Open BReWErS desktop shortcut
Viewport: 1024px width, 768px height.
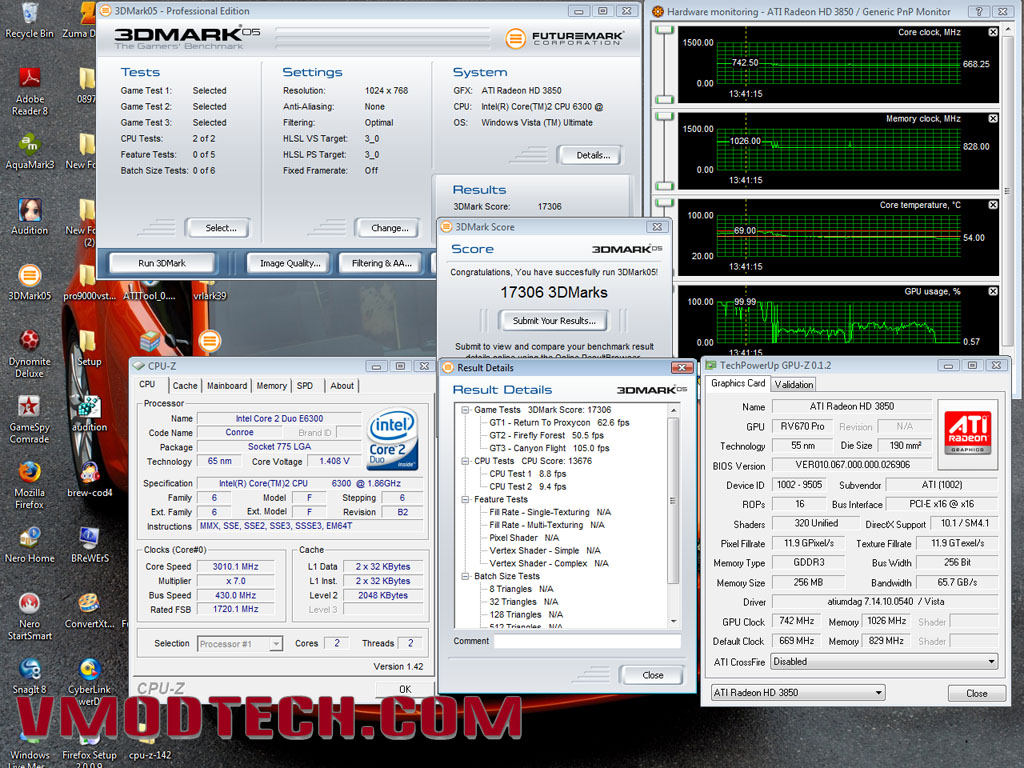(89, 545)
